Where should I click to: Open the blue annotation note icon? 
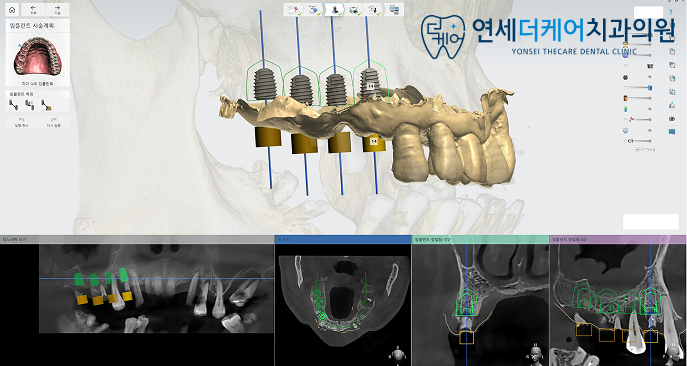[x=672, y=131]
